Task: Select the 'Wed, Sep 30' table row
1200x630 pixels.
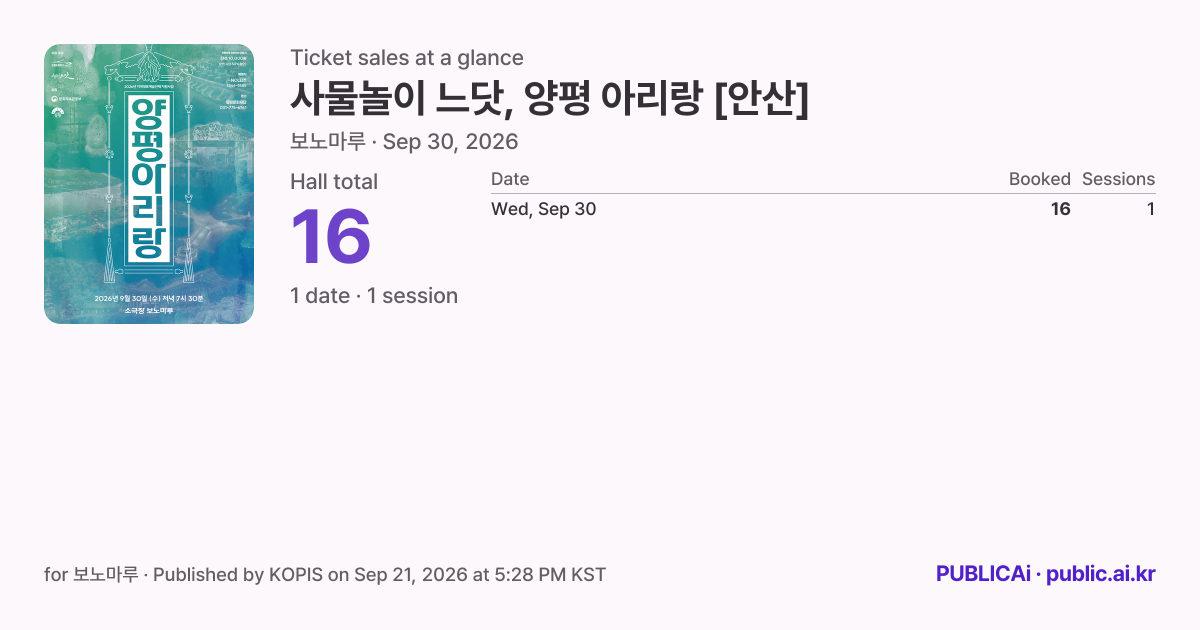Action: pos(823,209)
